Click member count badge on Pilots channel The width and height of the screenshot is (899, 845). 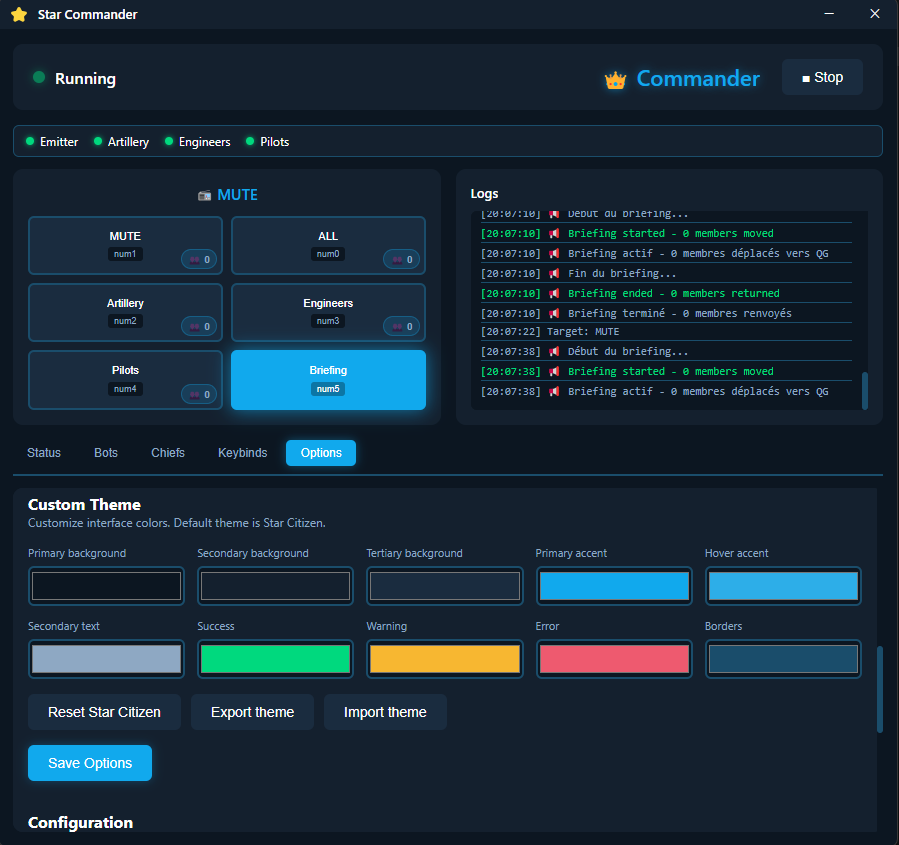(x=200, y=394)
